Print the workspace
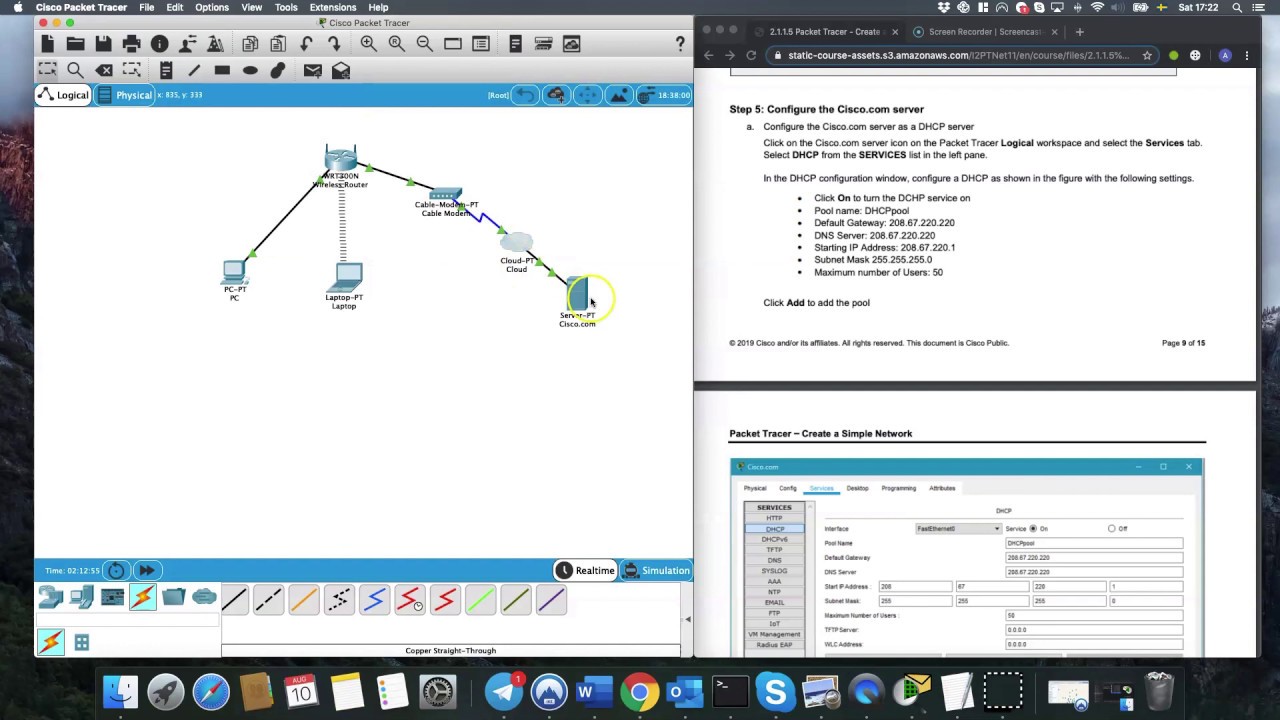The image size is (1280, 720). point(131,44)
